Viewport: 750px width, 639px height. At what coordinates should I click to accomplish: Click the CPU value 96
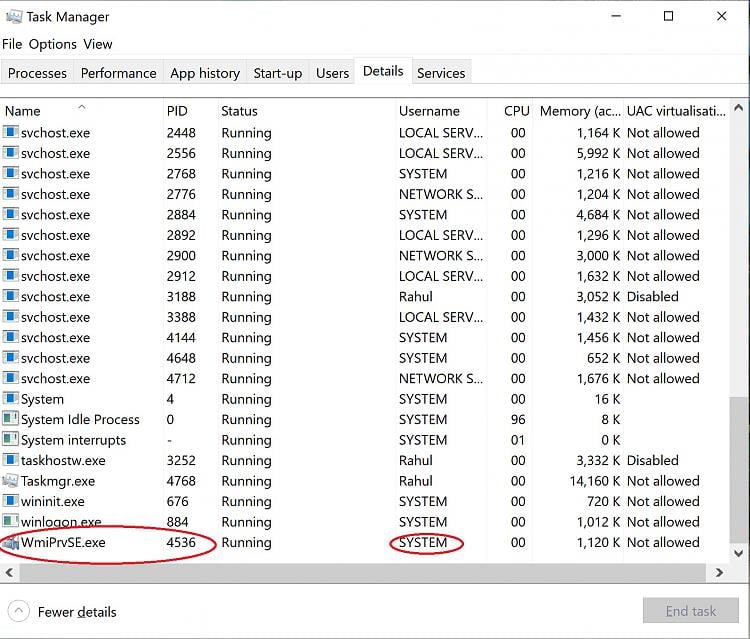(x=518, y=419)
